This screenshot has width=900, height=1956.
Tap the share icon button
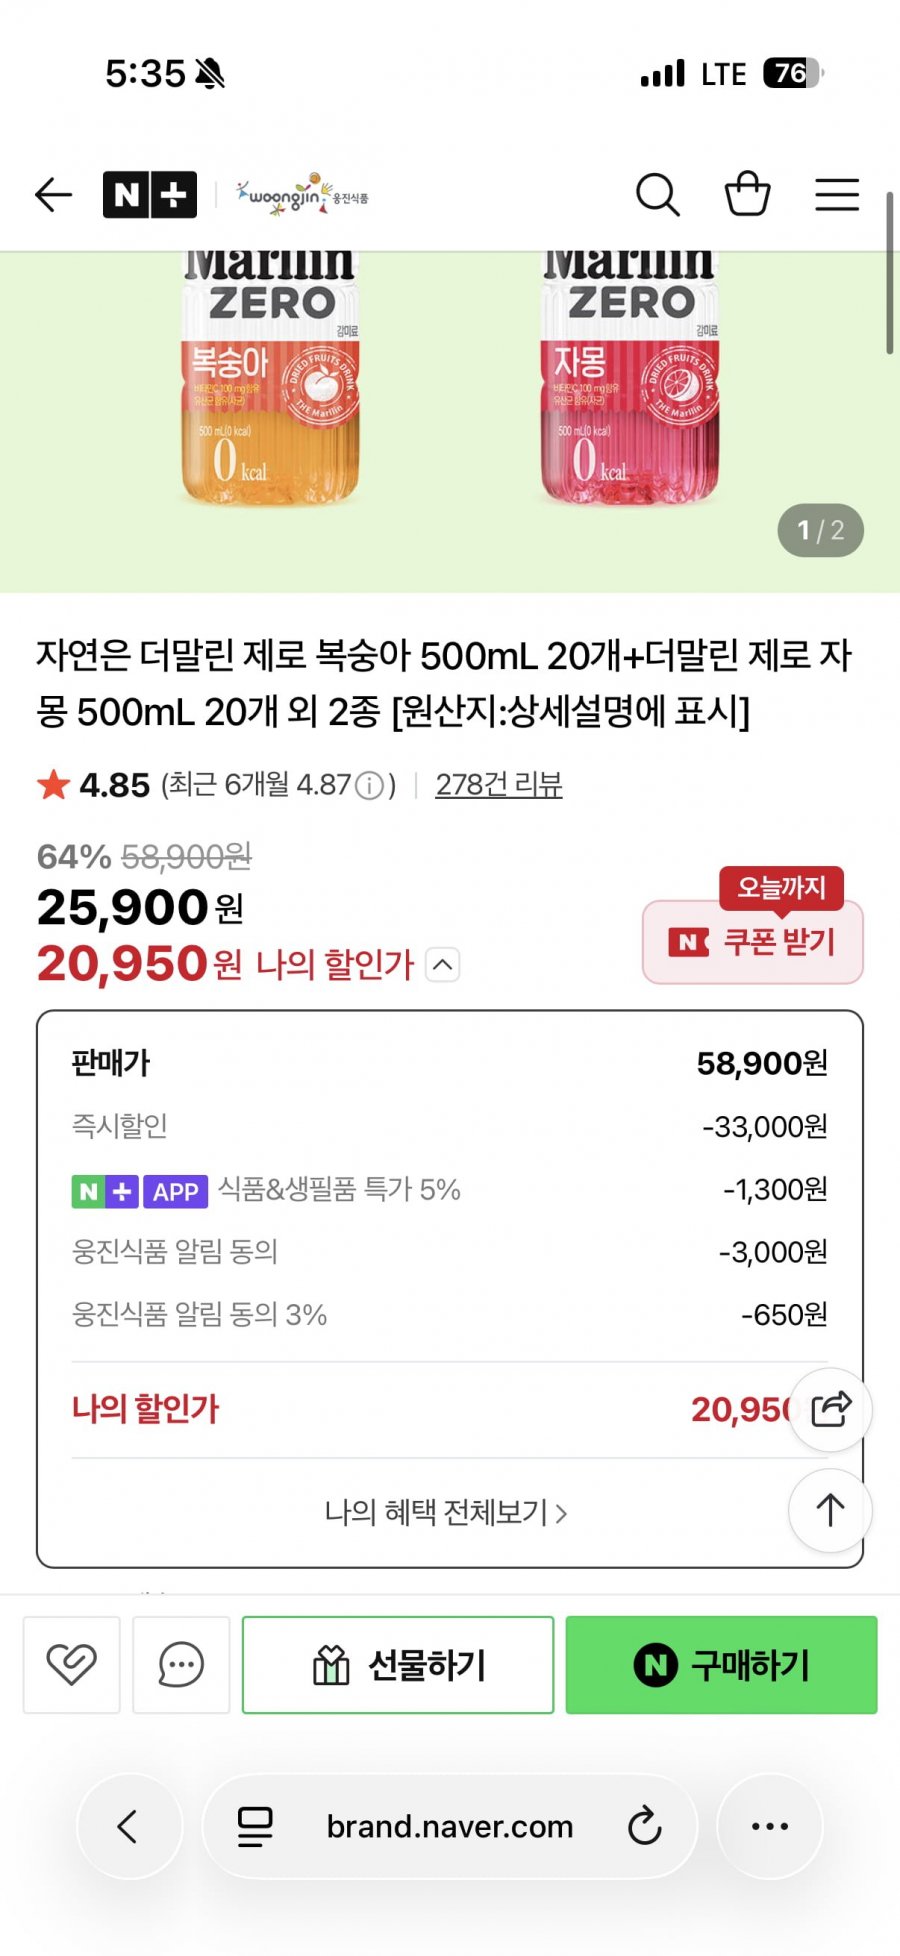click(830, 1410)
